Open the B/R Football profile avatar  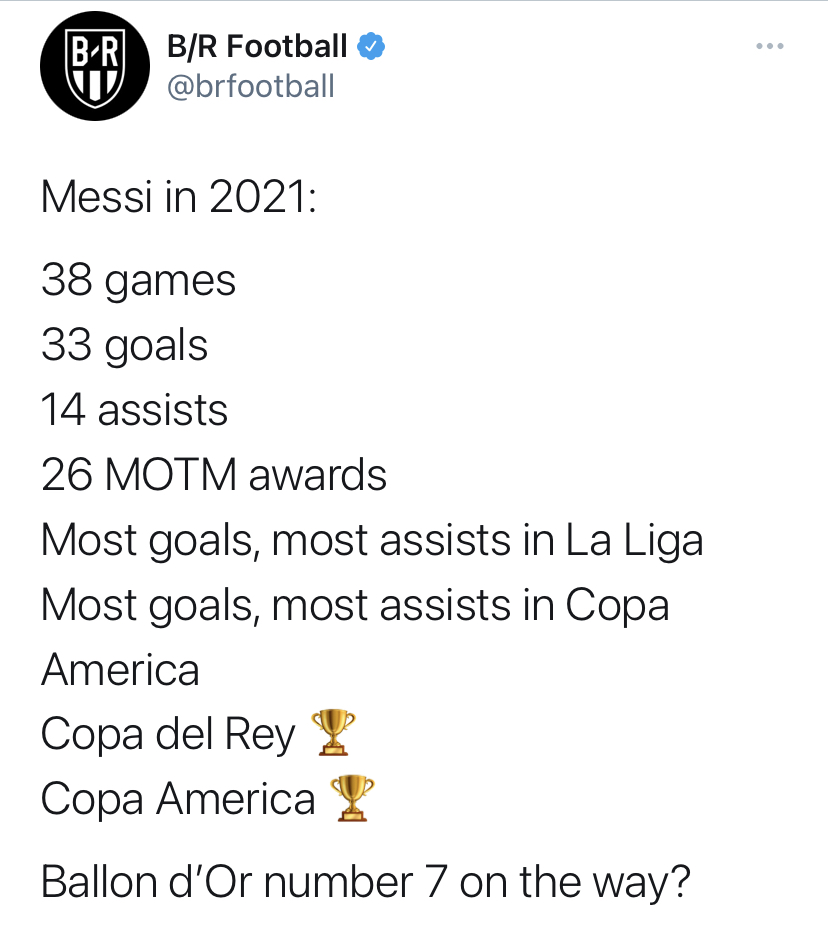click(88, 71)
